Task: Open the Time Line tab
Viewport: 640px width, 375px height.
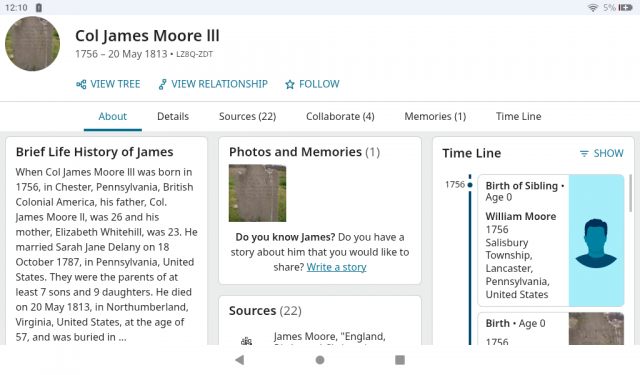Action: coord(518,116)
